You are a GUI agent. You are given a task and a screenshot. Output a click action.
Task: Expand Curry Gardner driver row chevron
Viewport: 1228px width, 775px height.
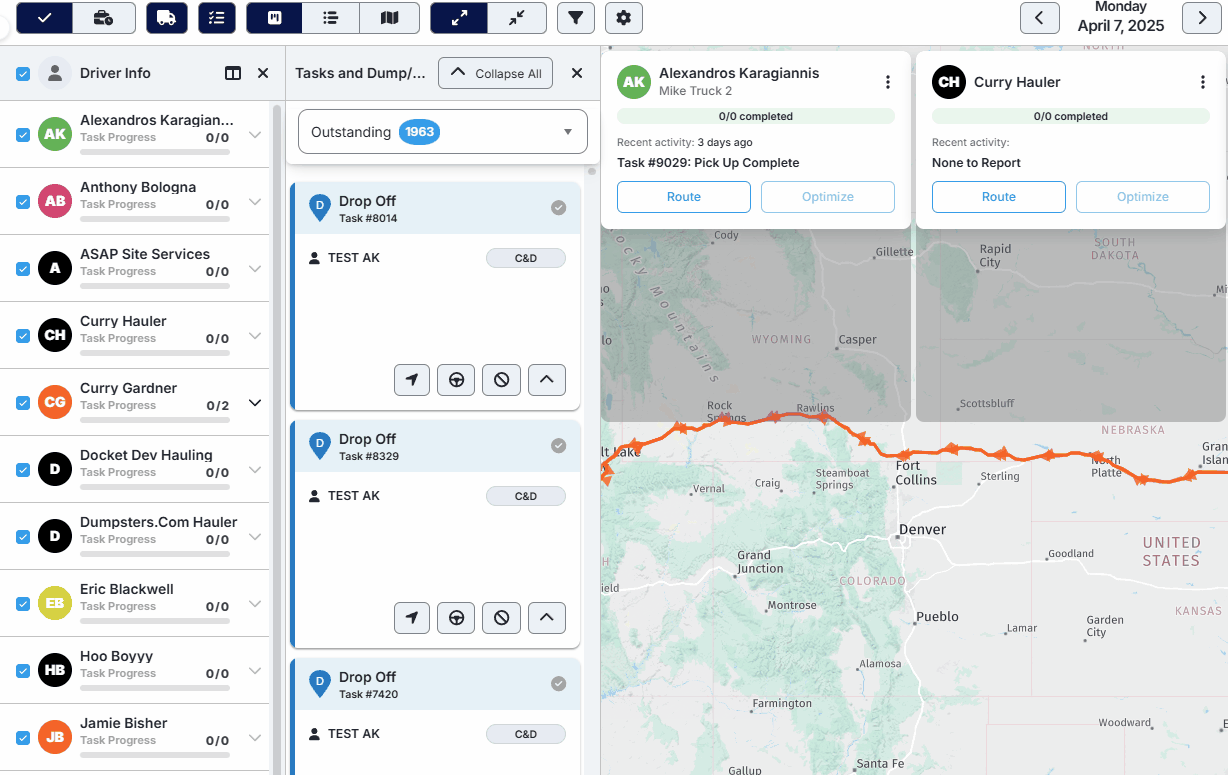[x=255, y=403]
